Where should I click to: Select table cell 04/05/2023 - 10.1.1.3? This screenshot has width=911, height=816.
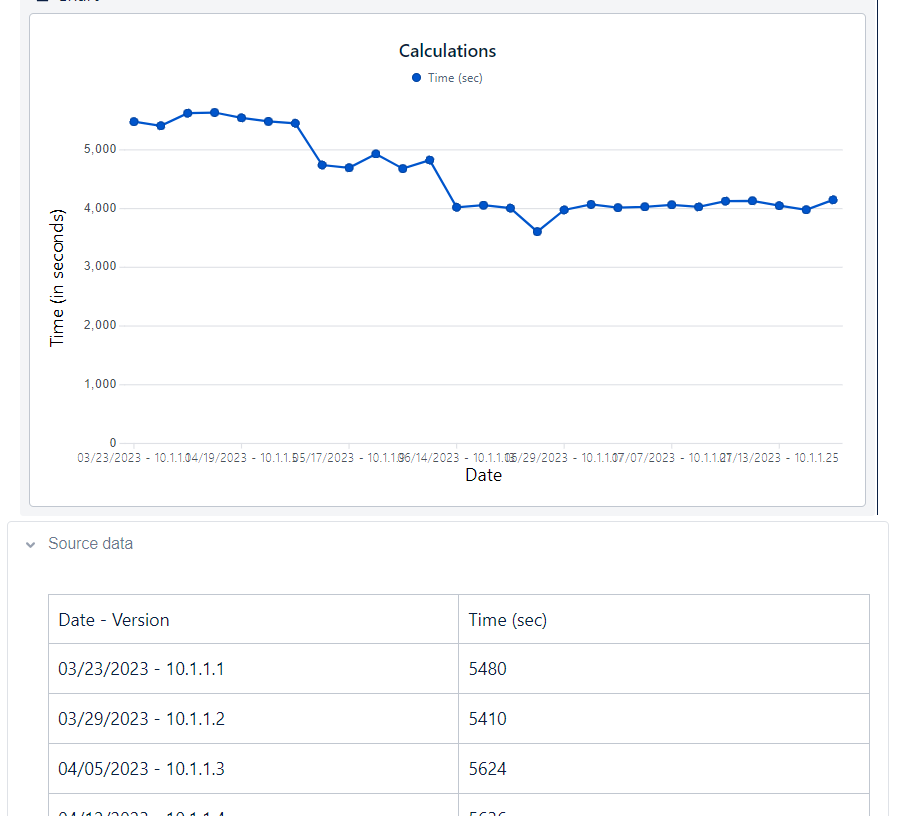[253, 769]
